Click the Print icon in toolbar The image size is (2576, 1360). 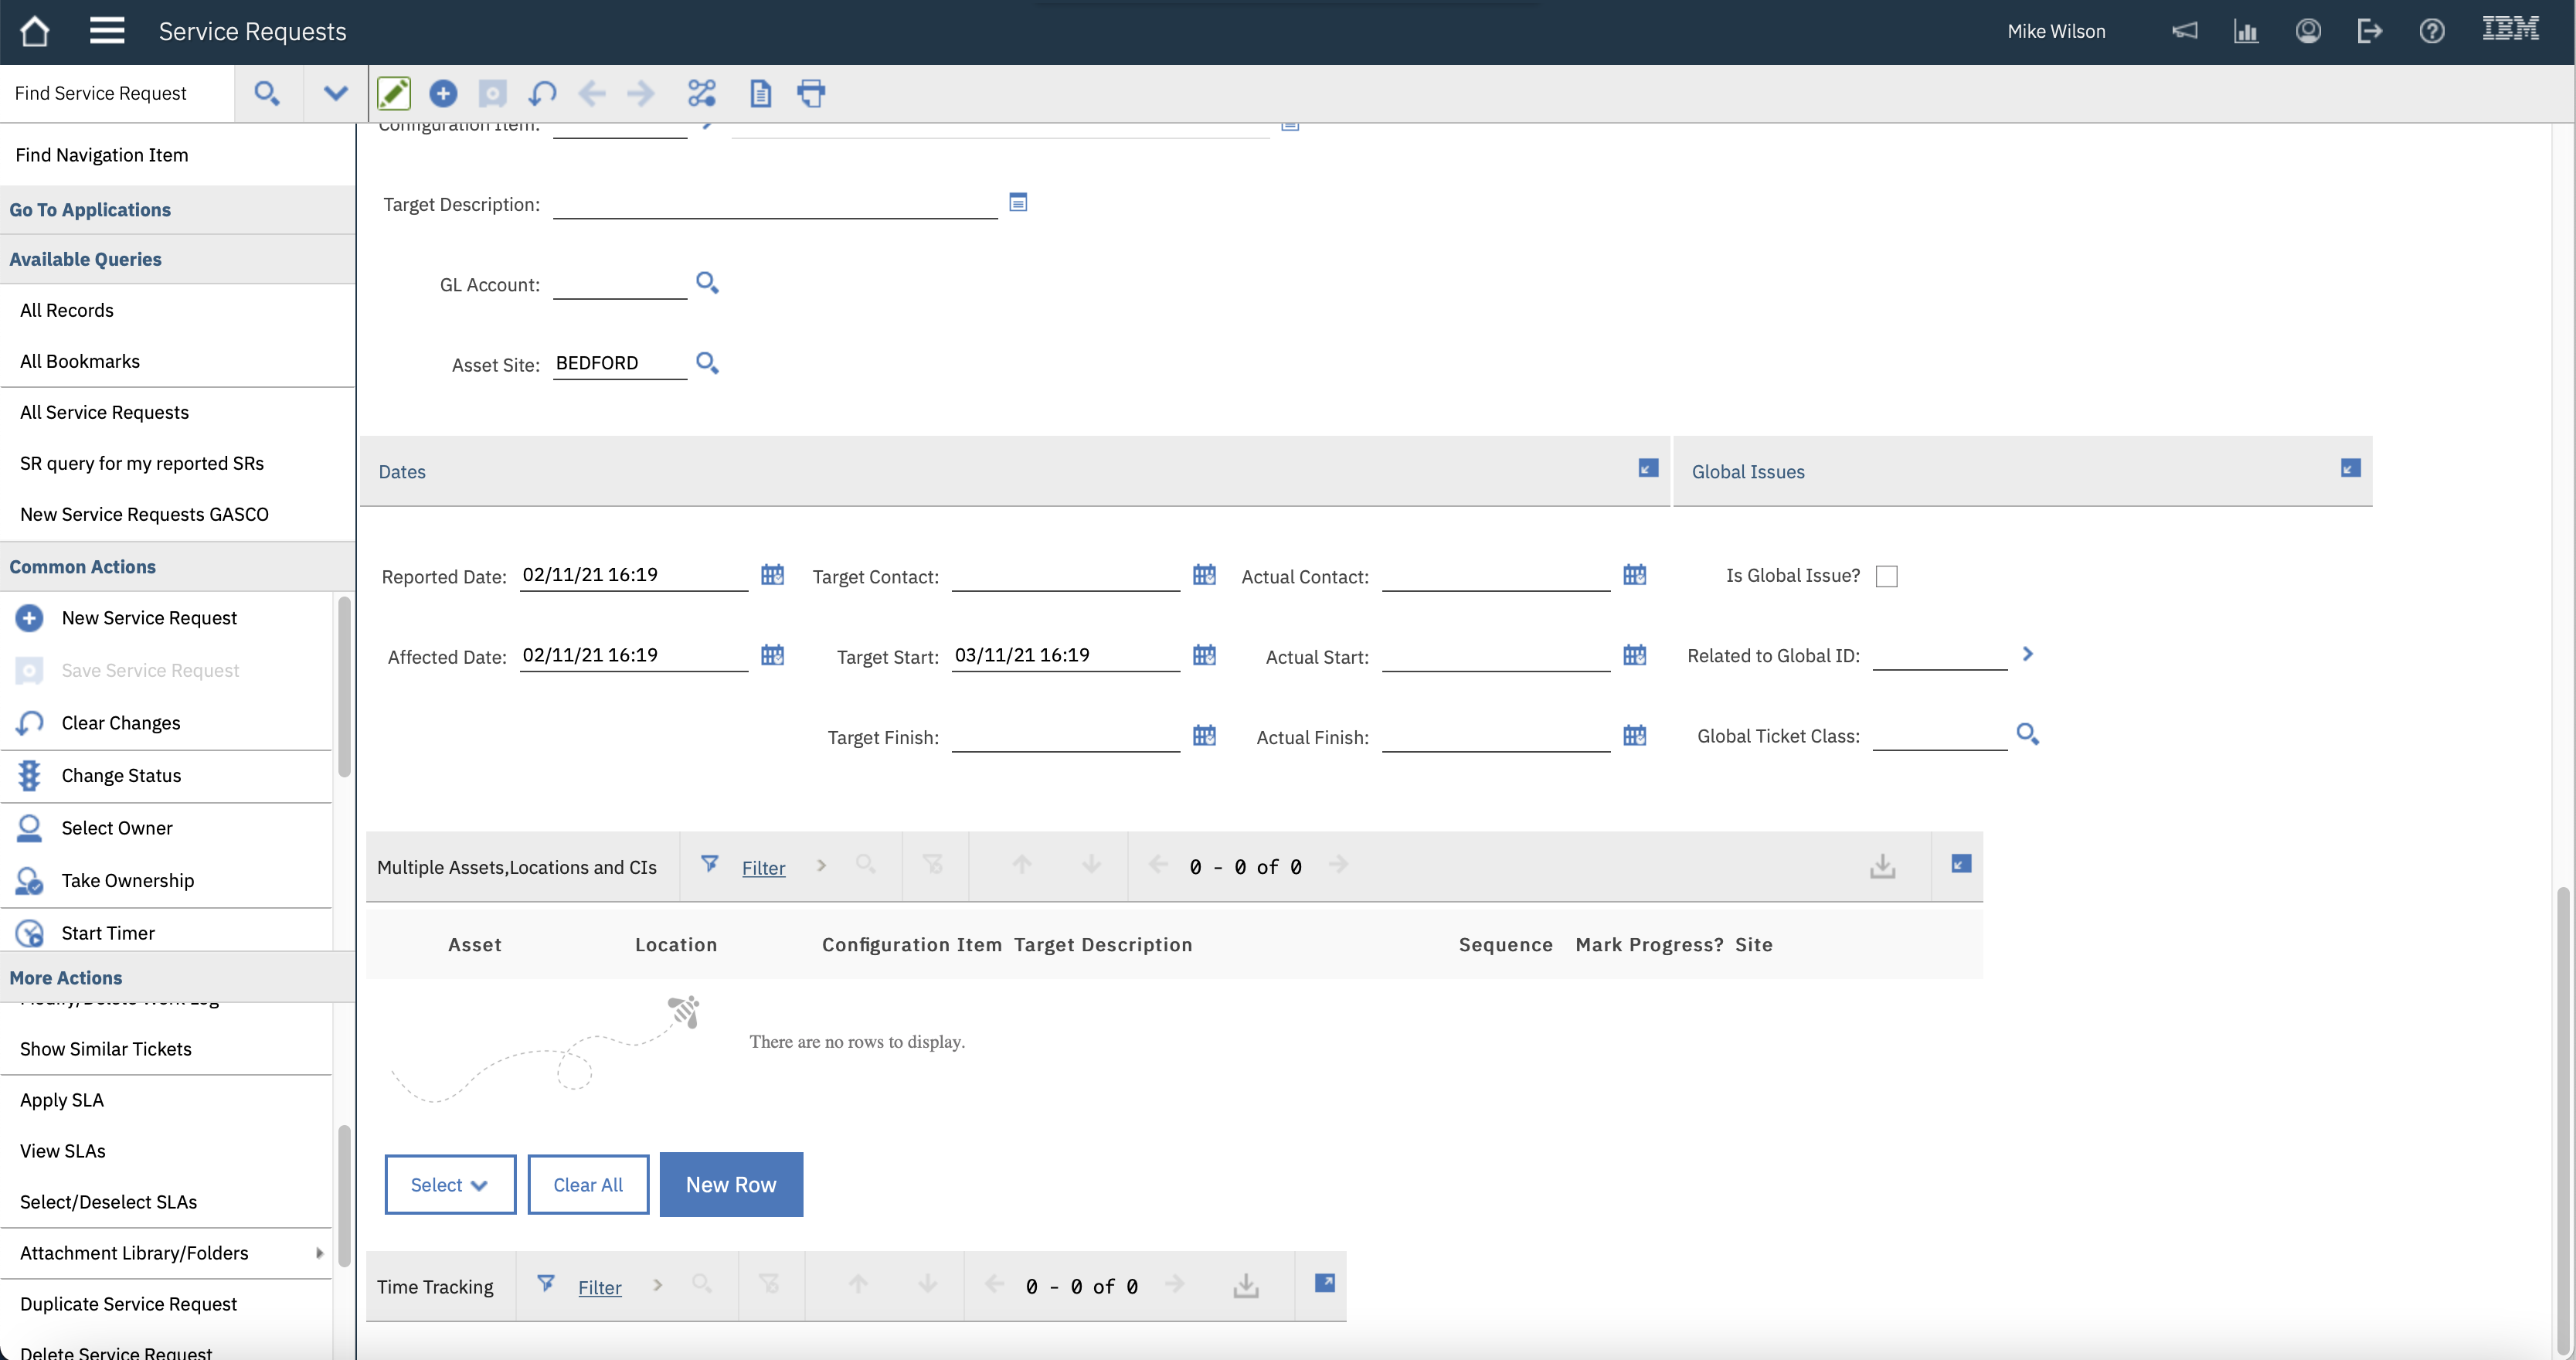tap(811, 94)
